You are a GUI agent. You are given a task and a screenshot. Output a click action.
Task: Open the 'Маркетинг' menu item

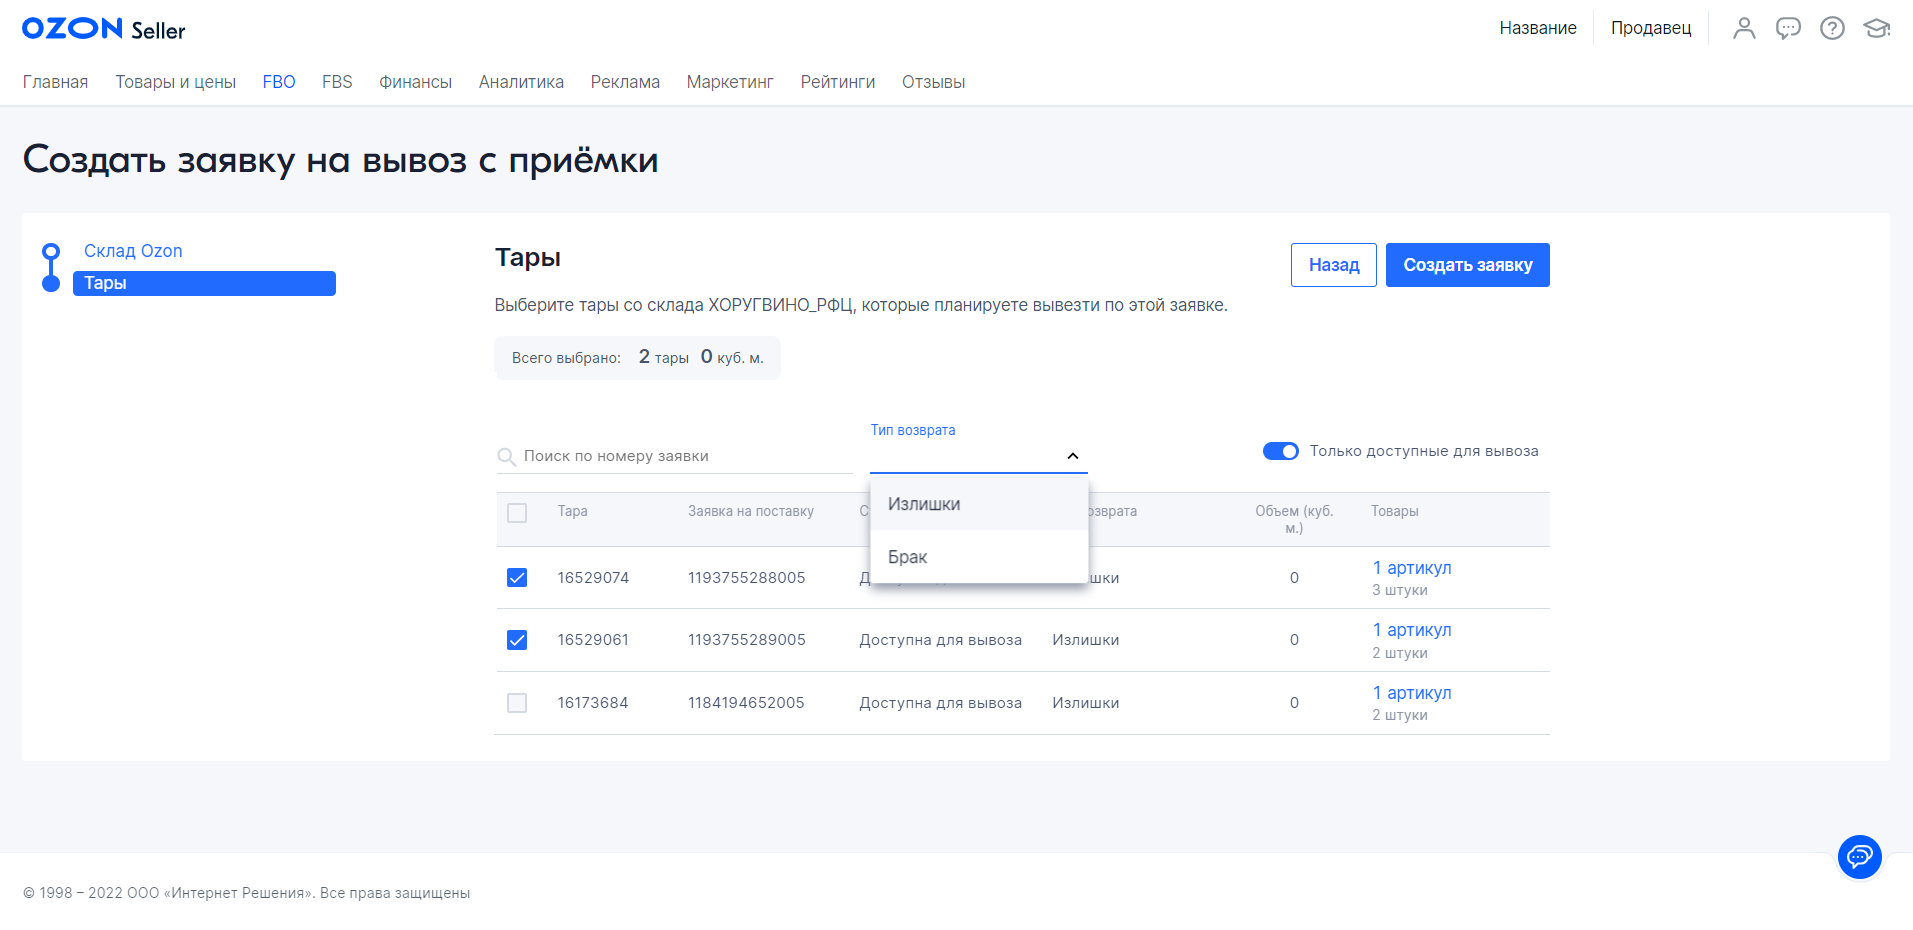click(730, 82)
